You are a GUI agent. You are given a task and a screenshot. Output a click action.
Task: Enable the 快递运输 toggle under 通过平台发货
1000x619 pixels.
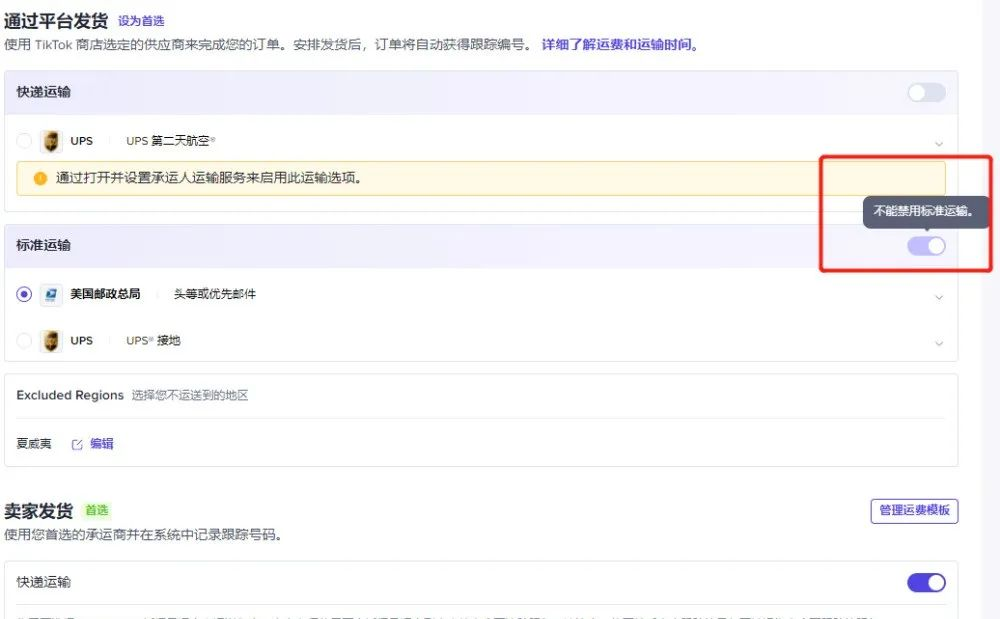(926, 93)
